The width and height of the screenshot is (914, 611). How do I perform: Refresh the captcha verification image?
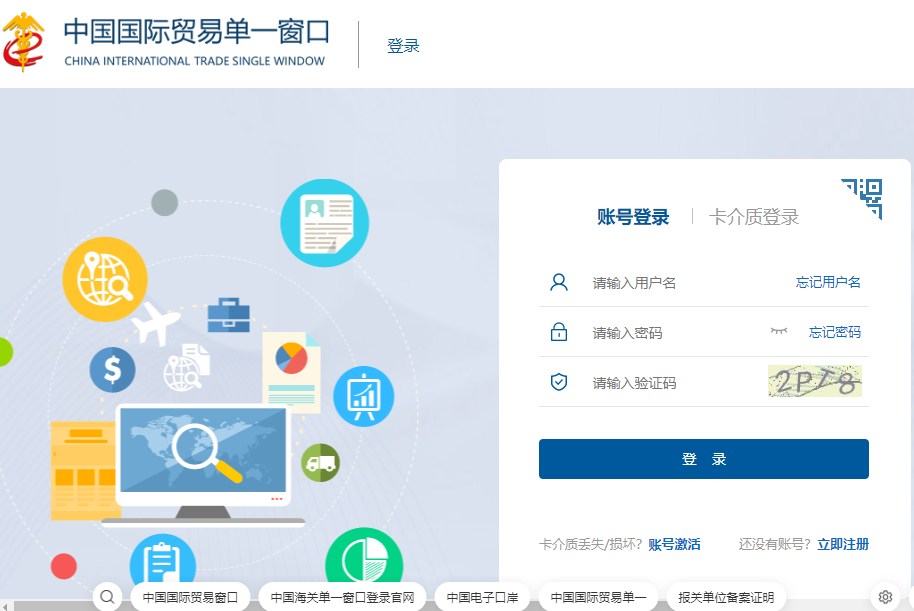(x=815, y=381)
